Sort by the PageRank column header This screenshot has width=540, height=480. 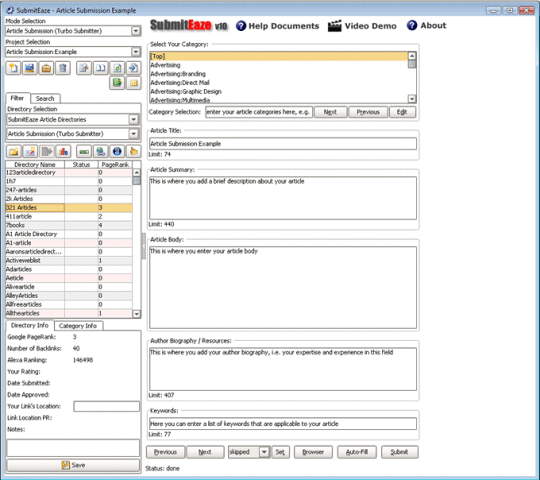tap(115, 165)
